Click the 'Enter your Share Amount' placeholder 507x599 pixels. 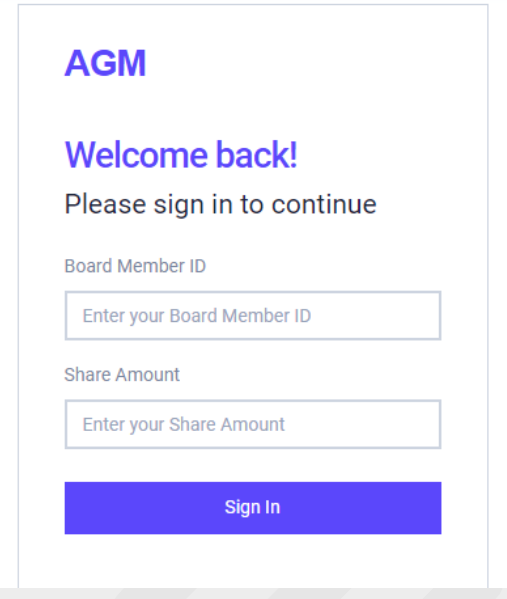tap(184, 424)
